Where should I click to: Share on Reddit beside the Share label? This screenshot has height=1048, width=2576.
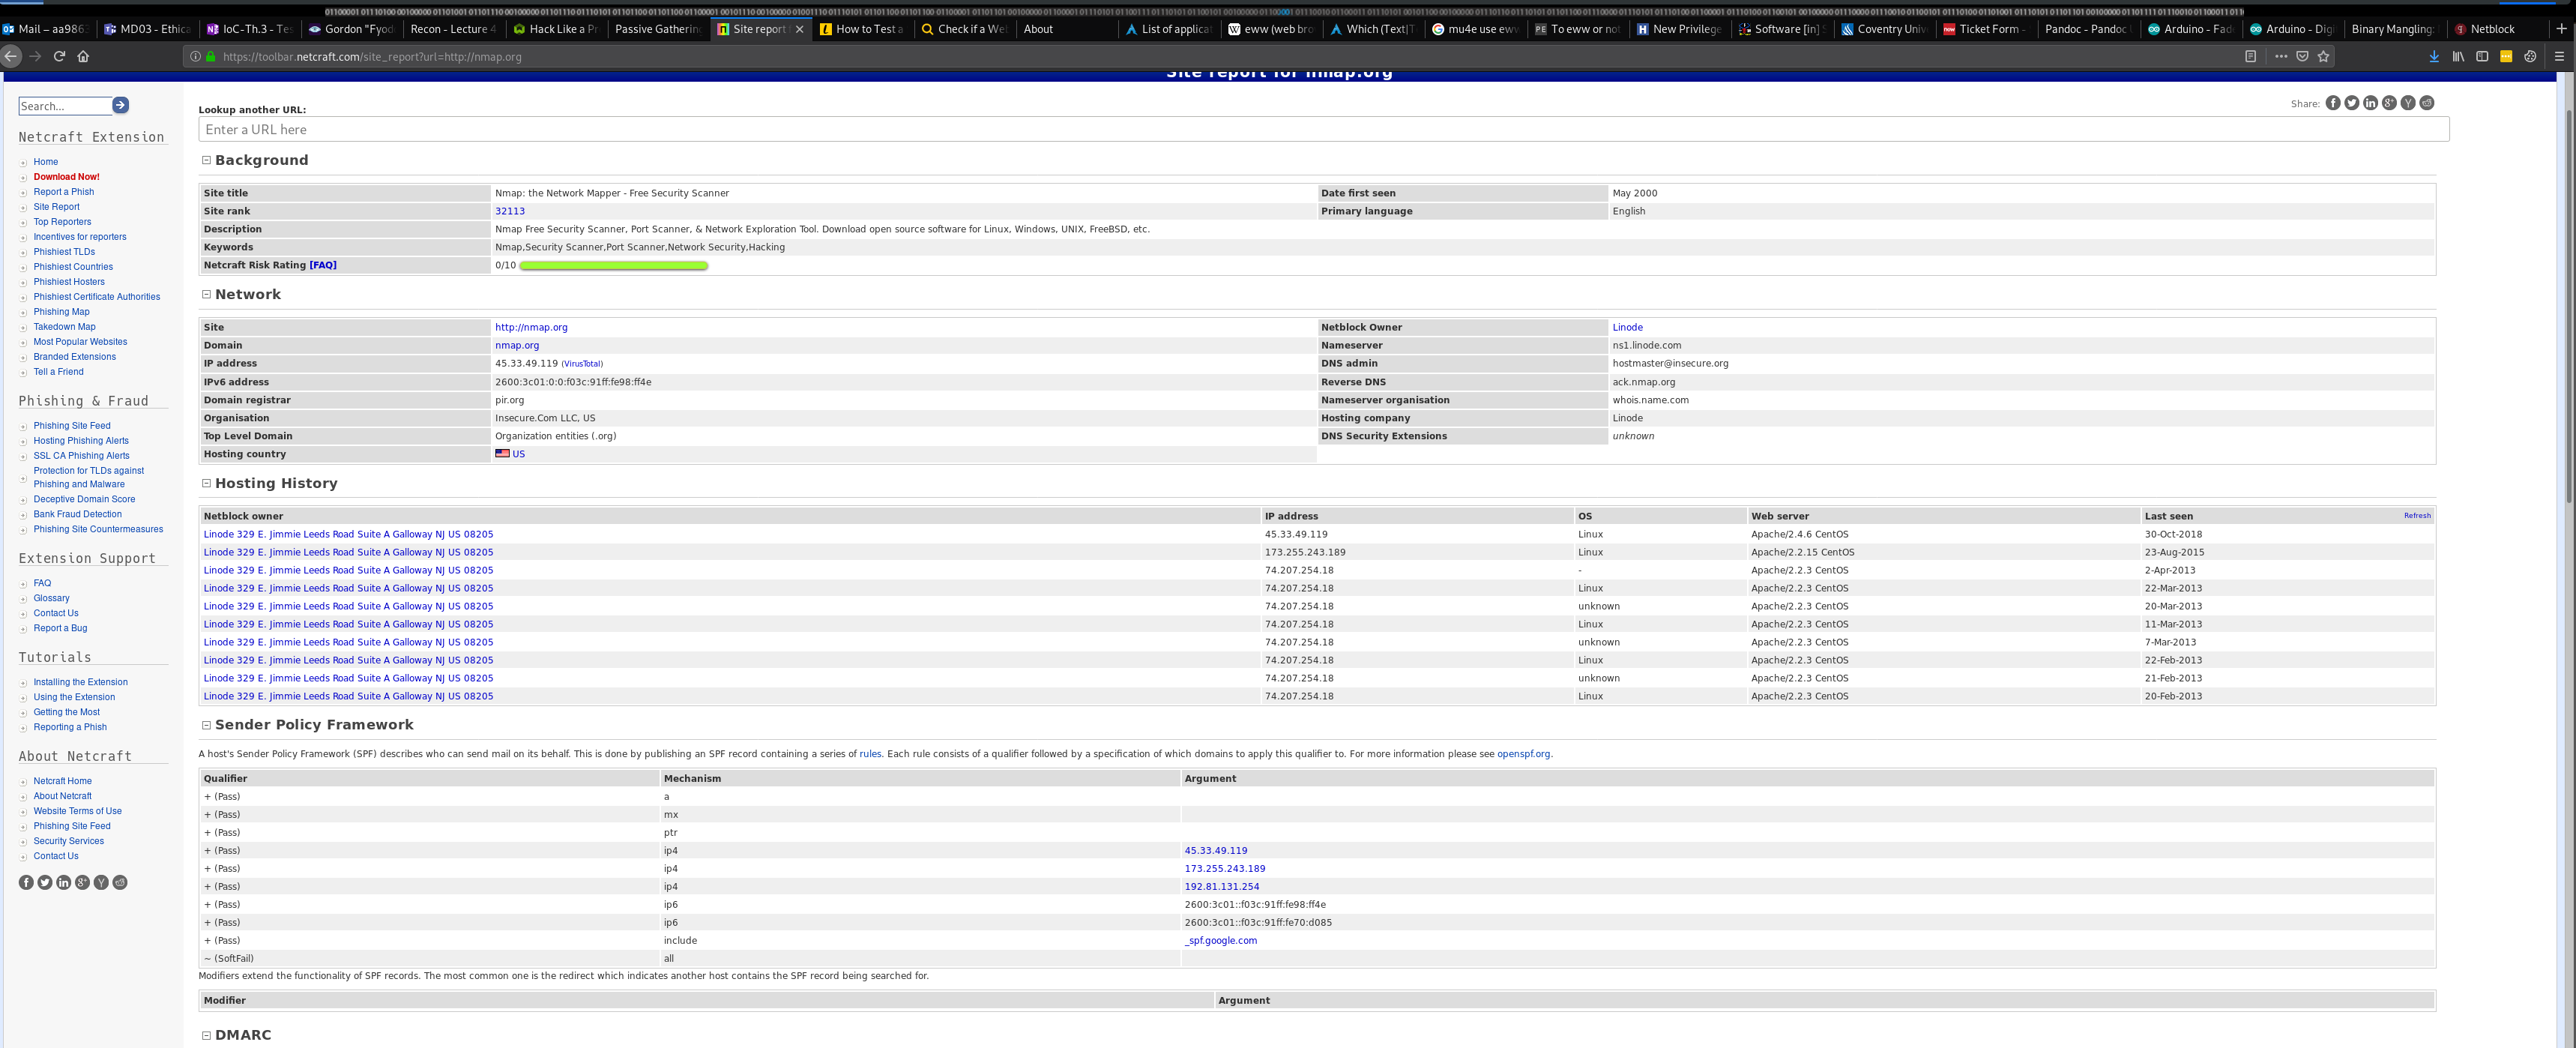tap(2427, 103)
